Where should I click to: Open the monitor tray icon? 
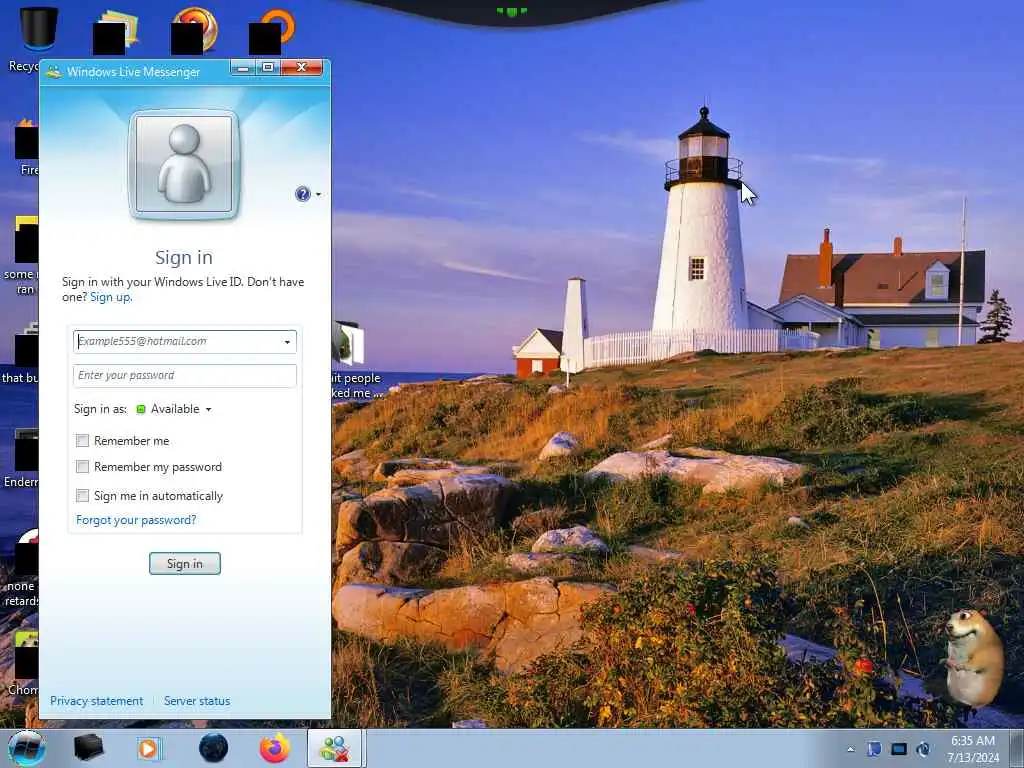(899, 749)
